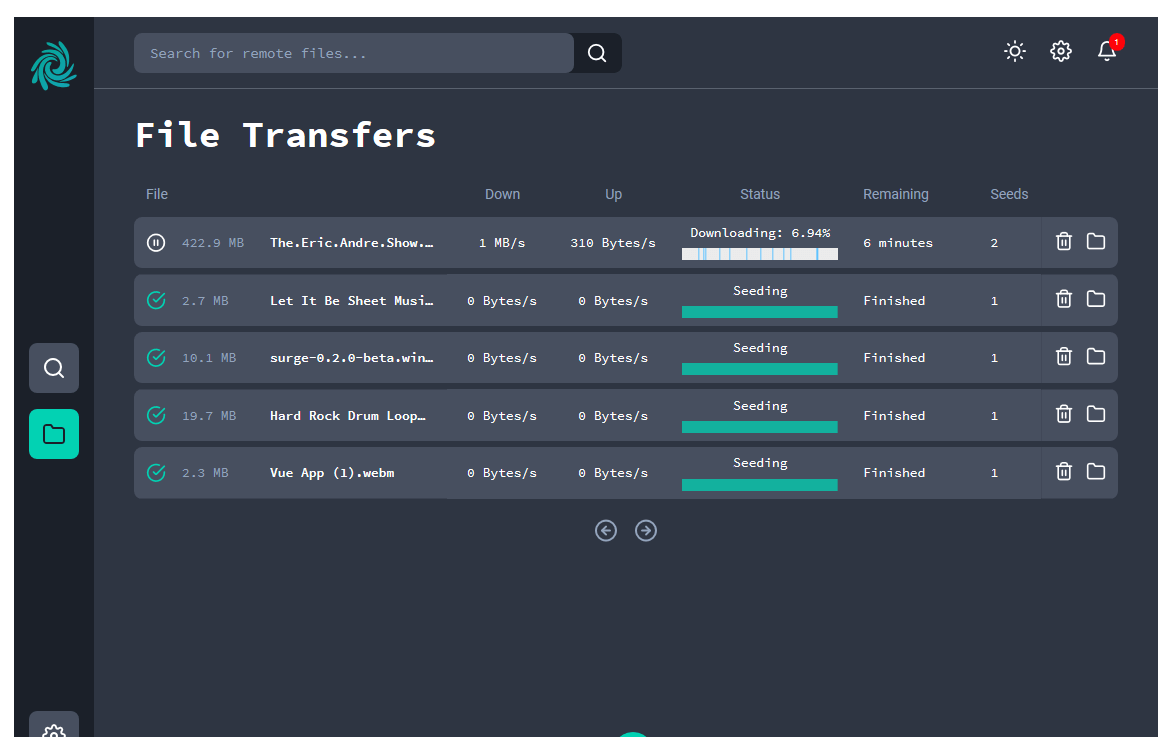Pause The.Eric.Andre.Show download
This screenshot has height=737, width=1170.
click(156, 242)
